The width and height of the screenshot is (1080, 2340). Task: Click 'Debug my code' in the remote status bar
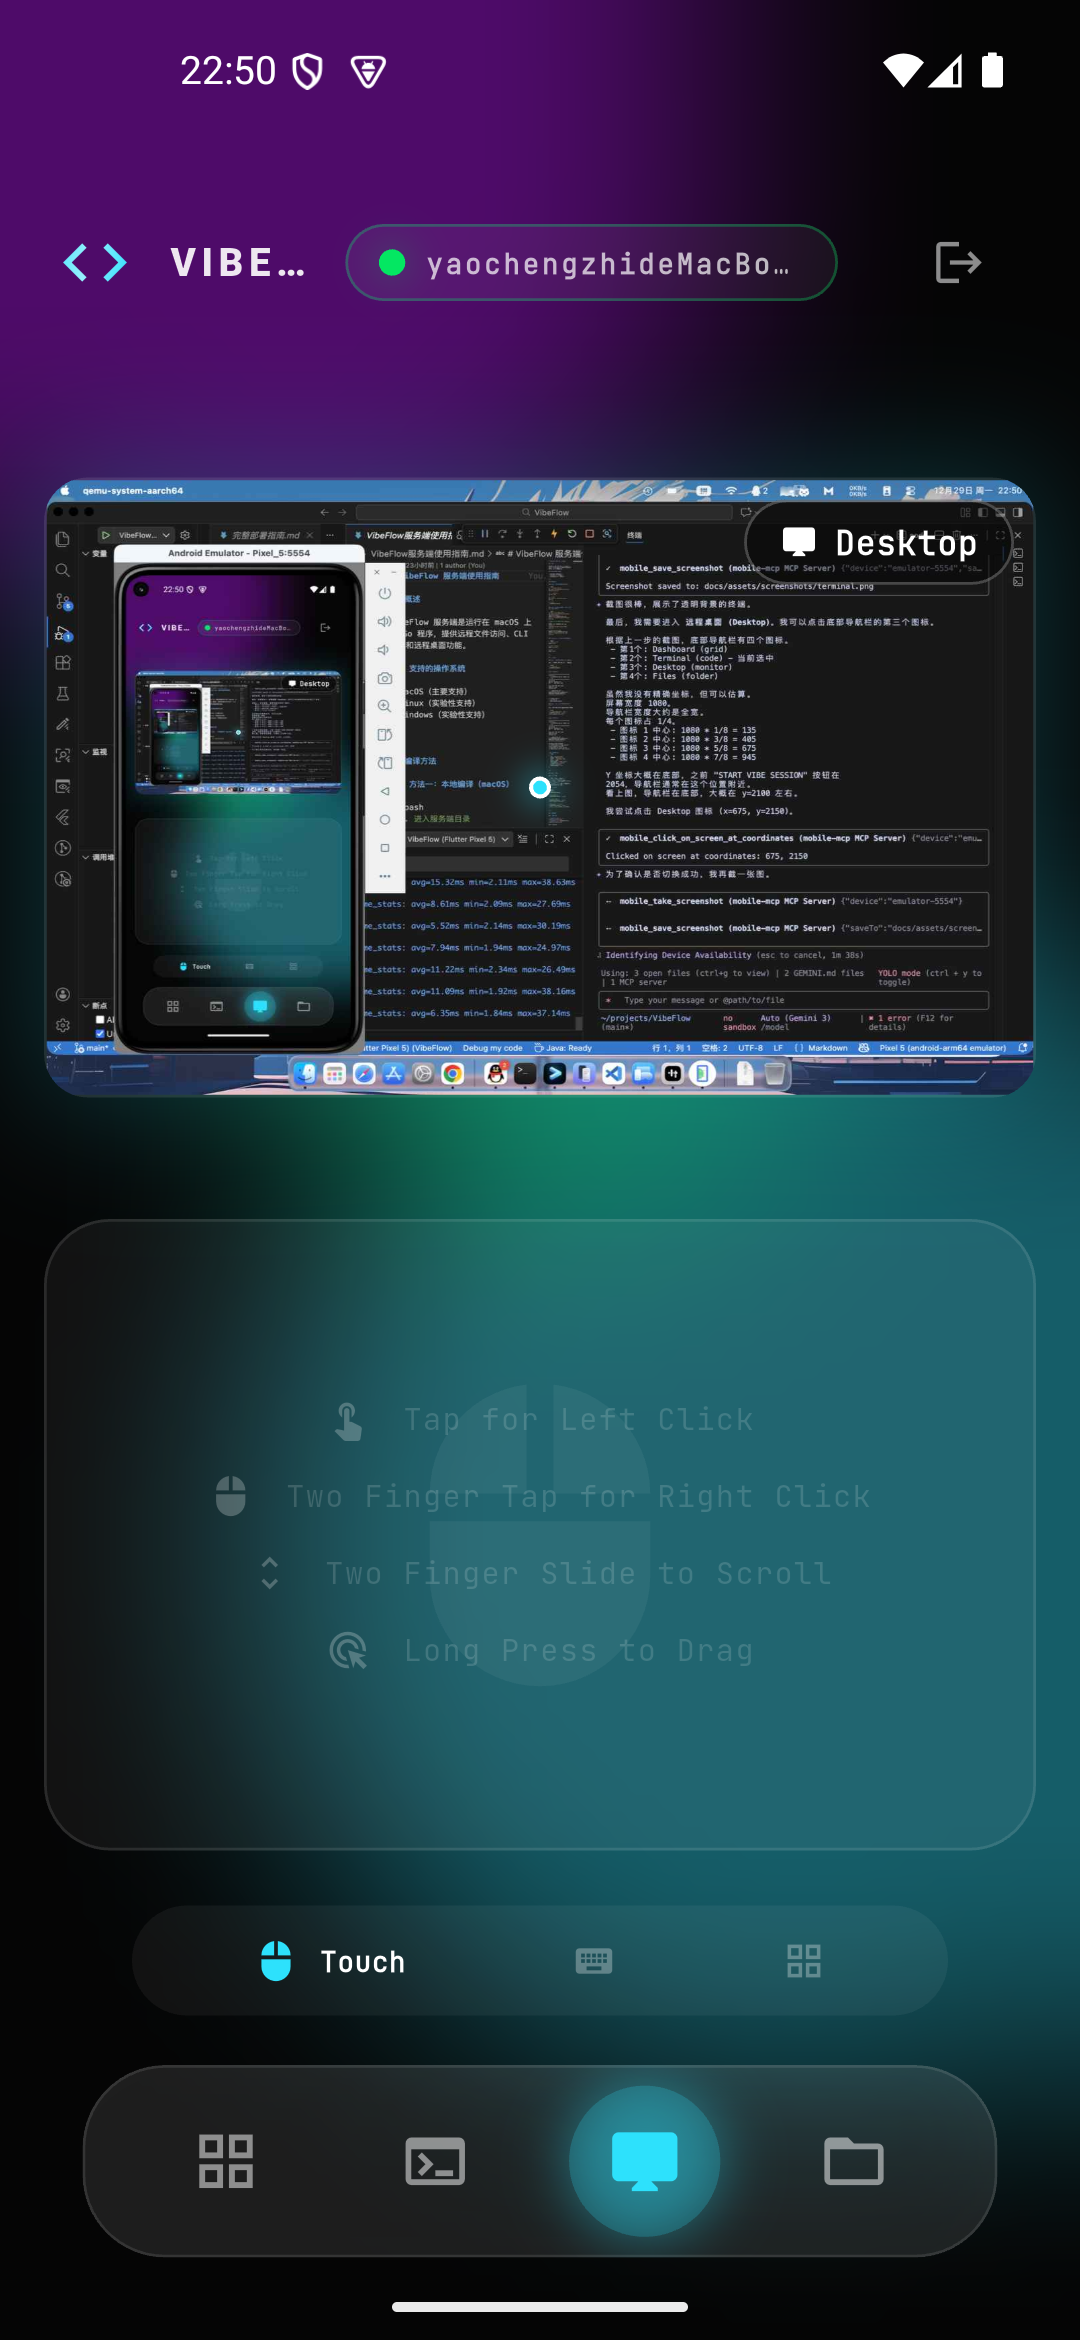(492, 1048)
